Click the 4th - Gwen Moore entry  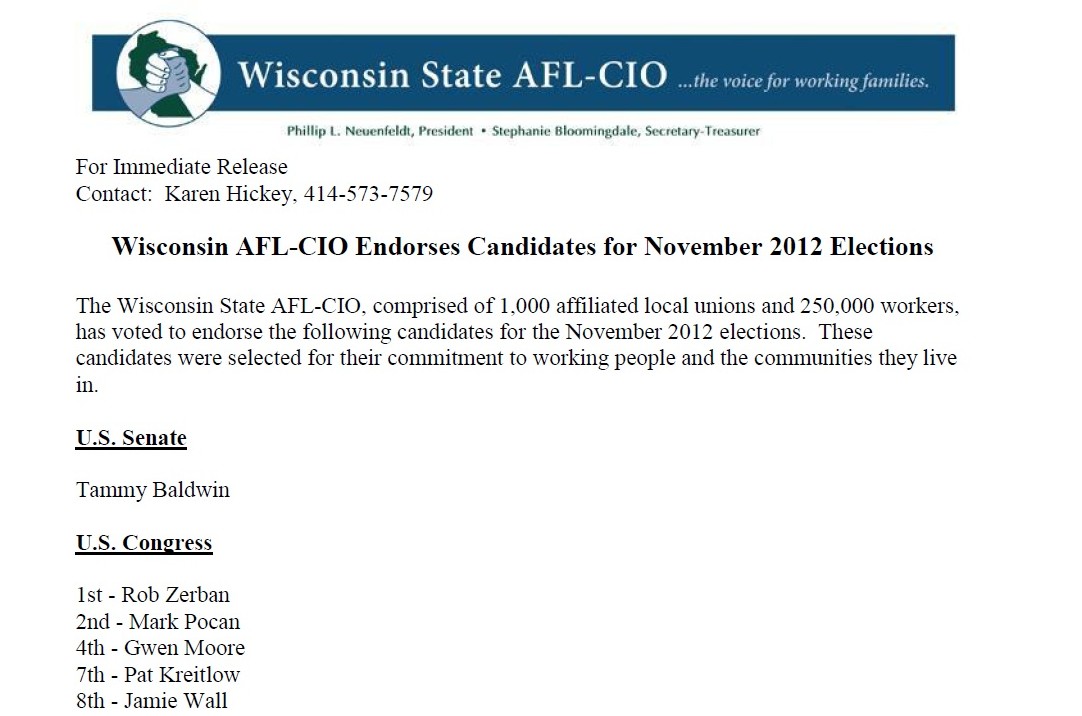pyautogui.click(x=160, y=648)
